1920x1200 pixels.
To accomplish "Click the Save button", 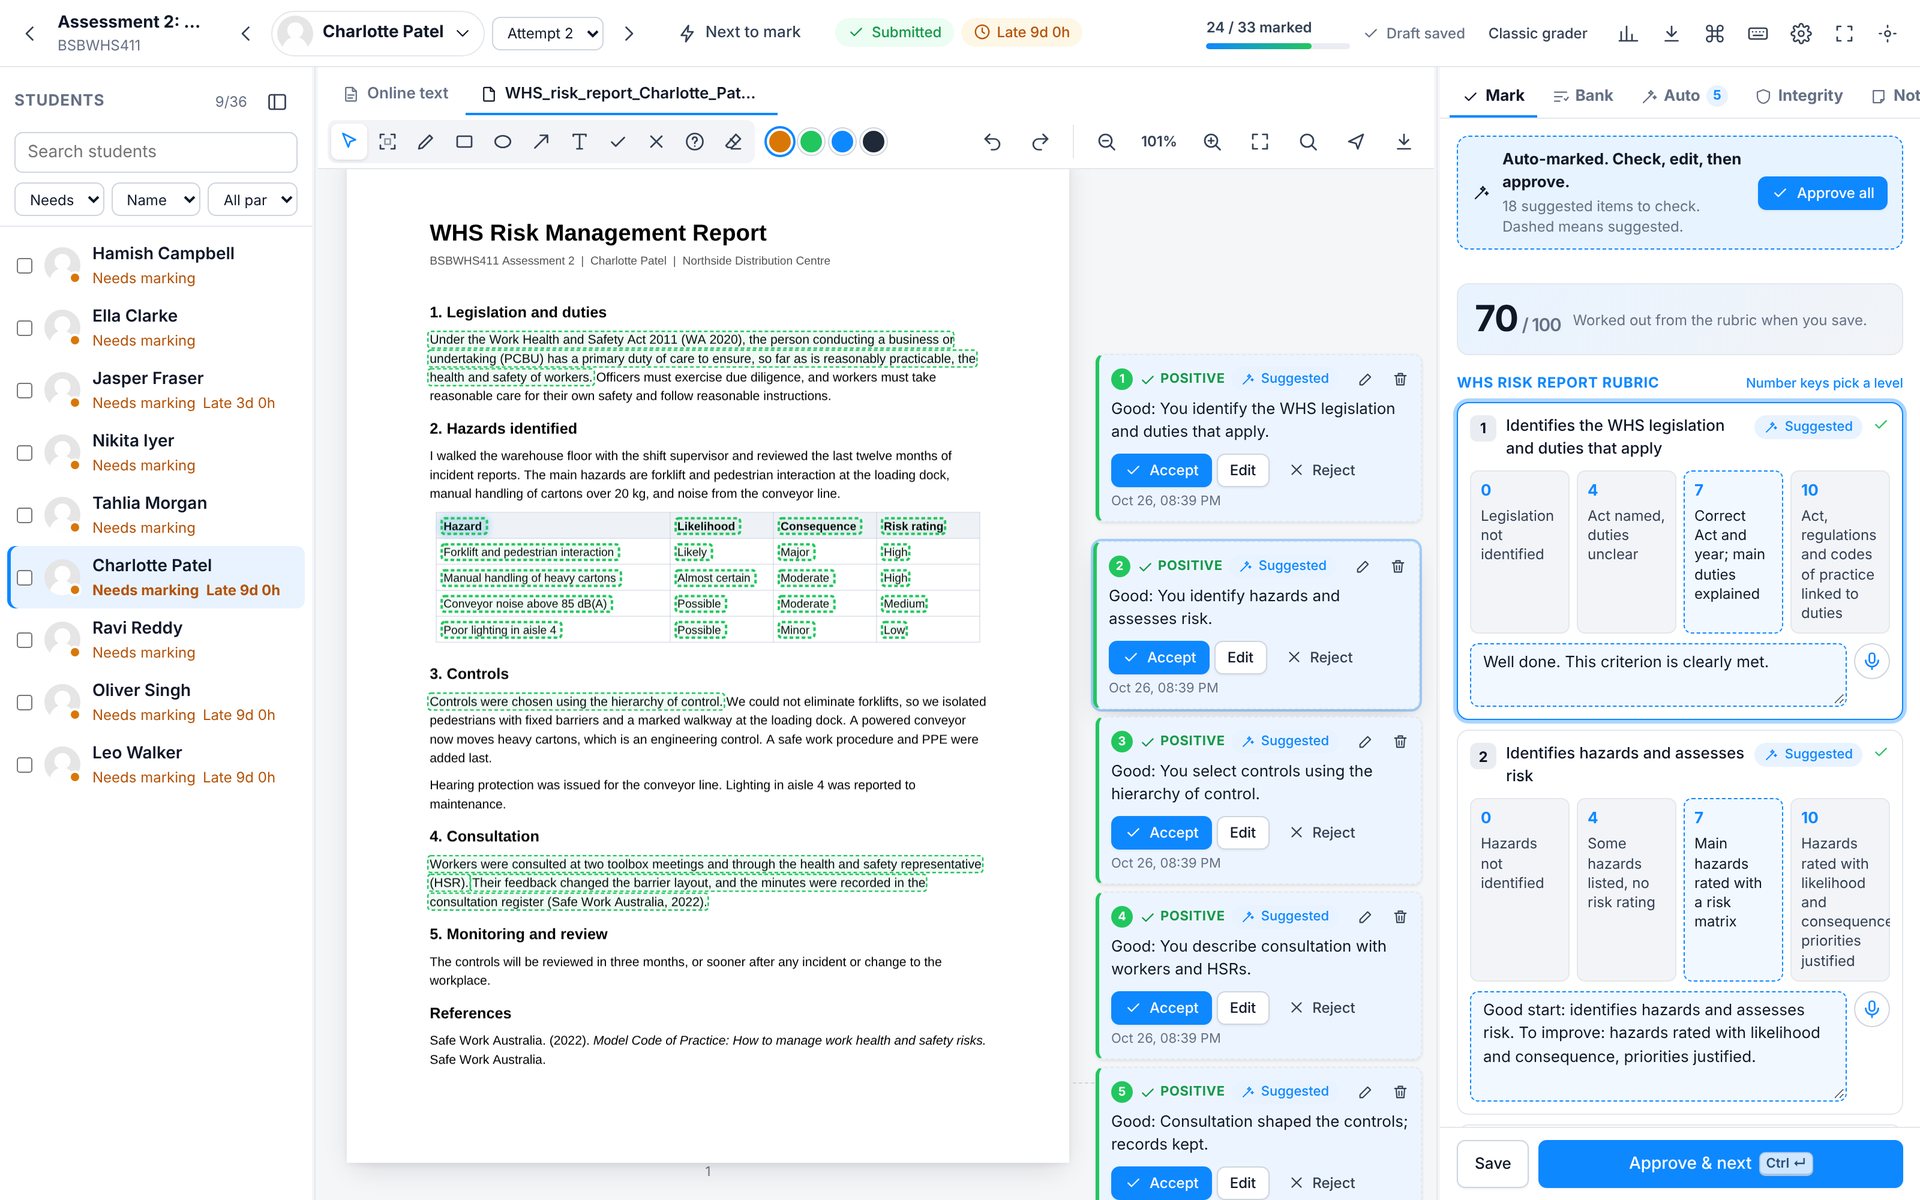I will click(1492, 1163).
